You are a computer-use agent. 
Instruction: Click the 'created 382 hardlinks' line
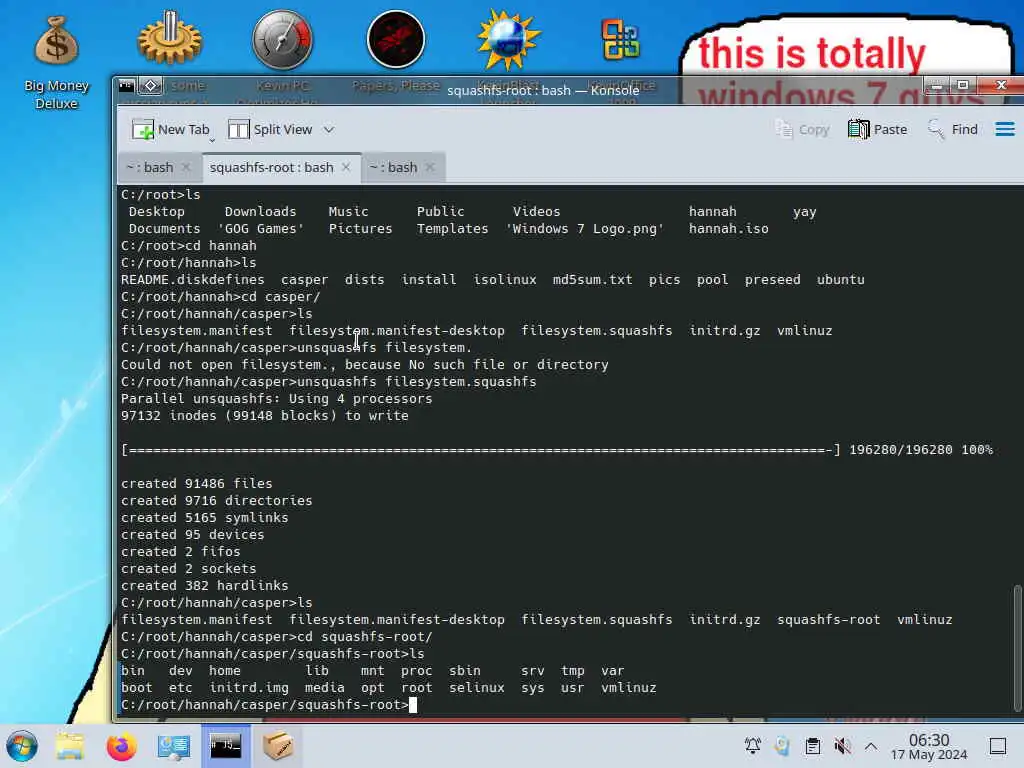[204, 585]
